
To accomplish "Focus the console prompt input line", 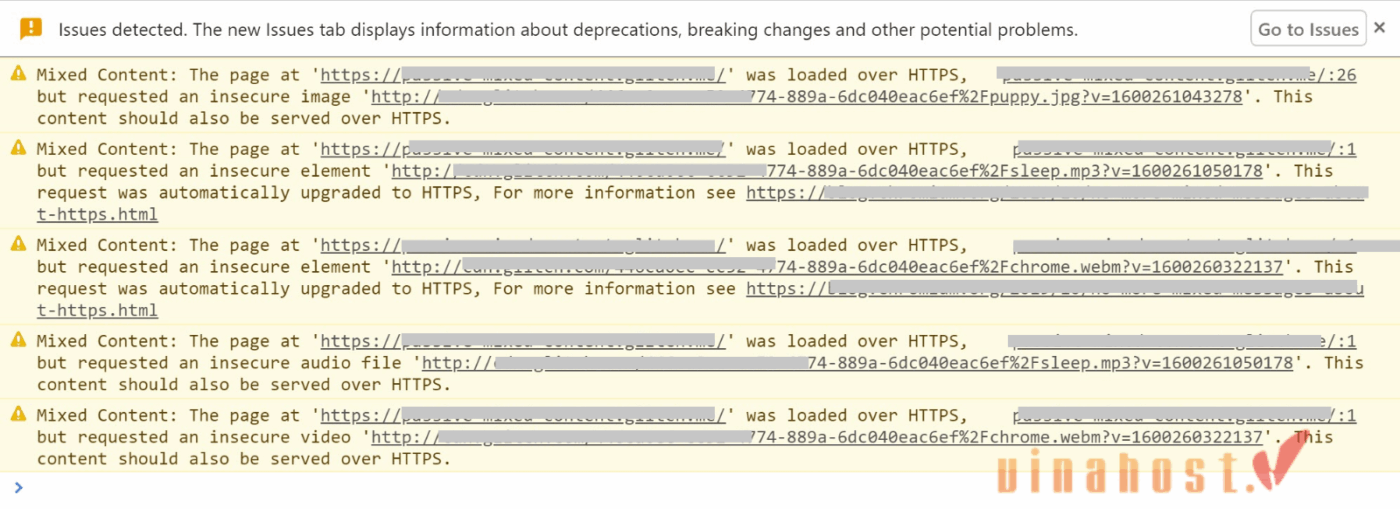I will click(x=700, y=487).
